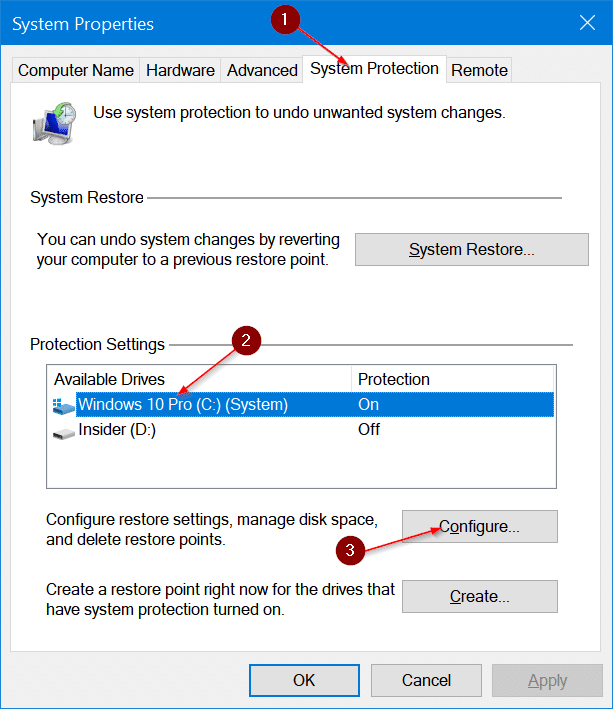Viewport: 613px width, 709px height.
Task: Click the grey drive icon for Insider (D:)
Action: click(63, 434)
